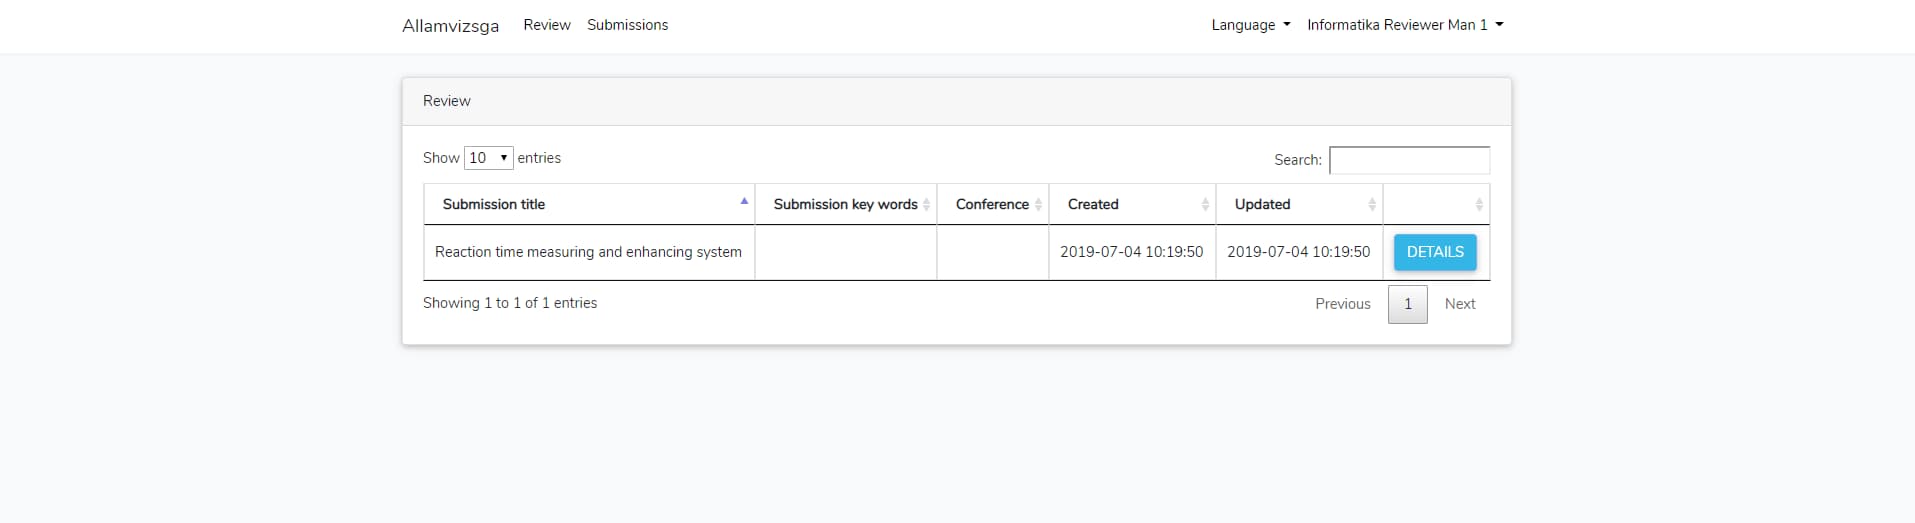Click sort arrows on Updated column
Viewport: 1915px width, 523px height.
point(1372,204)
